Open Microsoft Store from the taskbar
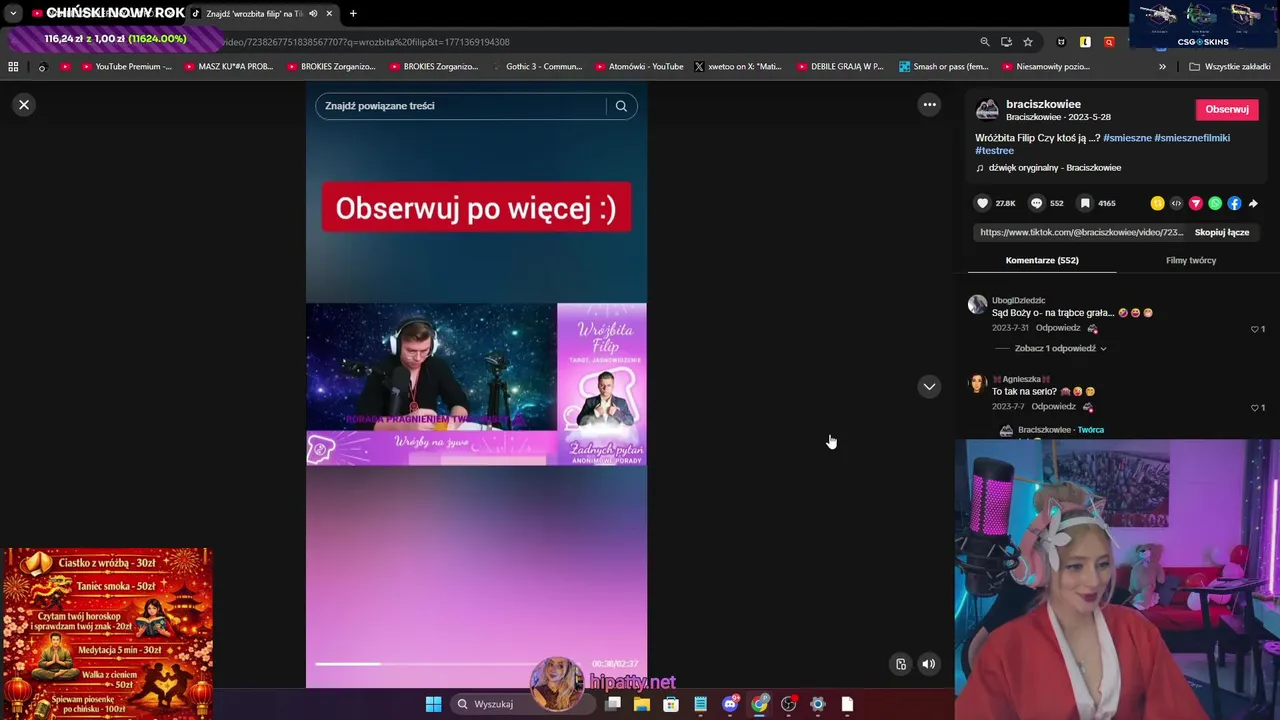The height and width of the screenshot is (720, 1280). tap(671, 704)
